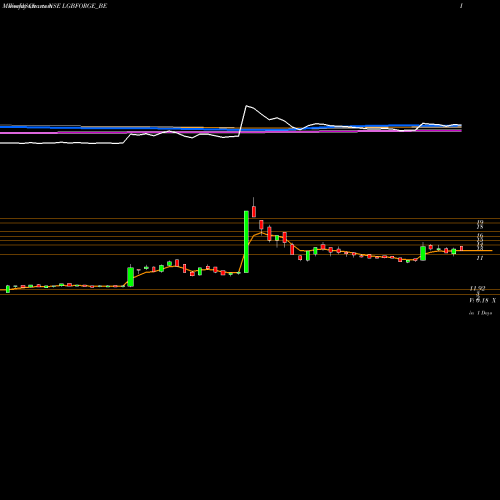Click the last red candle at far right
The height and width of the screenshot is (500, 500).
pos(462,248)
